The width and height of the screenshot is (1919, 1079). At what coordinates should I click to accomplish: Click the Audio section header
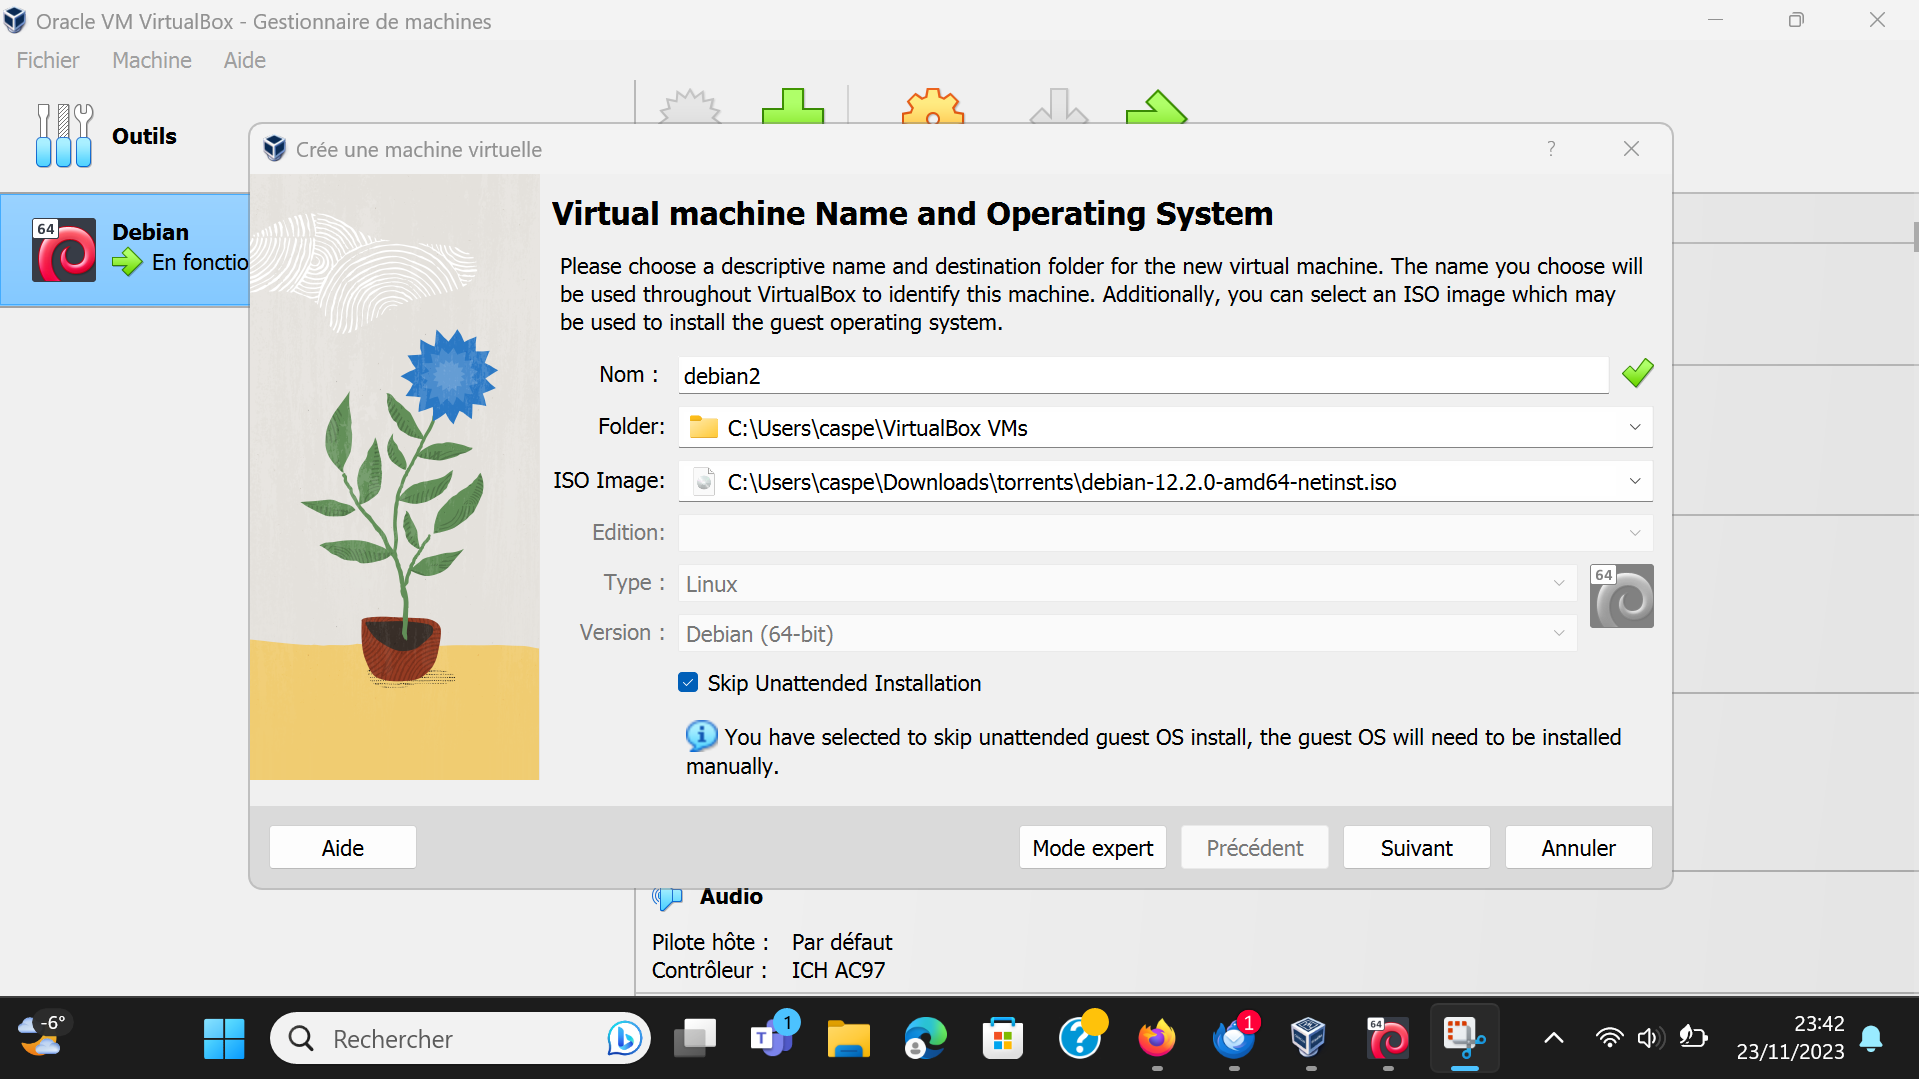coord(731,897)
